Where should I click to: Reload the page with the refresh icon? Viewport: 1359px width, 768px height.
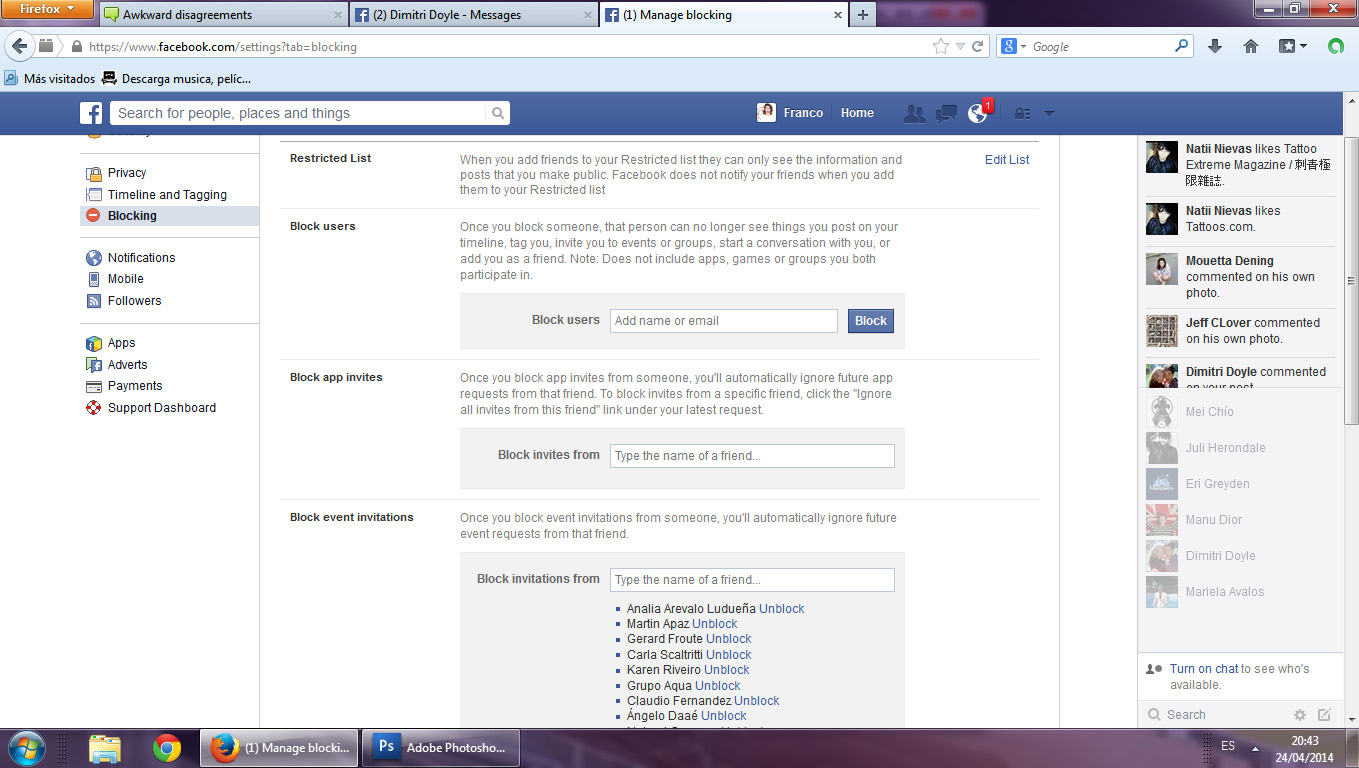click(978, 47)
